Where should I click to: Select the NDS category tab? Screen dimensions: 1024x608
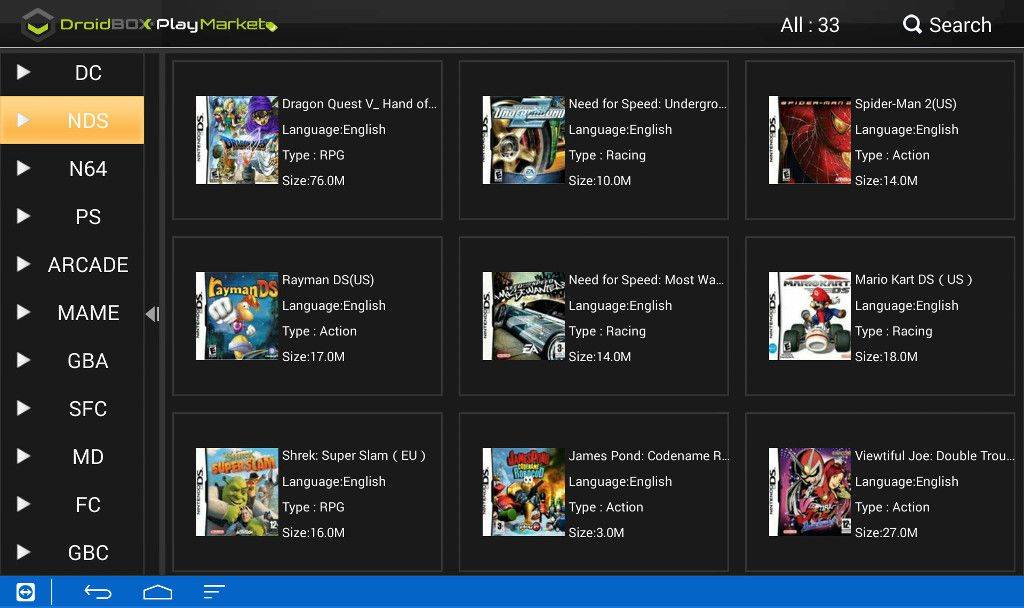click(72, 120)
